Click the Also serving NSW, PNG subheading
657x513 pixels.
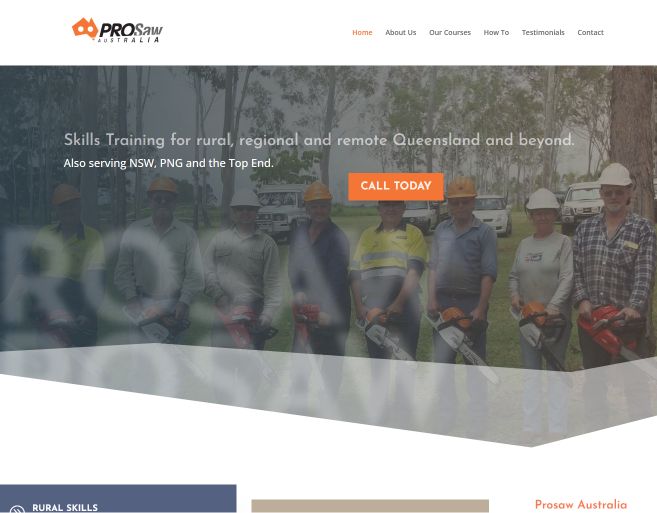pyautogui.click(x=168, y=163)
